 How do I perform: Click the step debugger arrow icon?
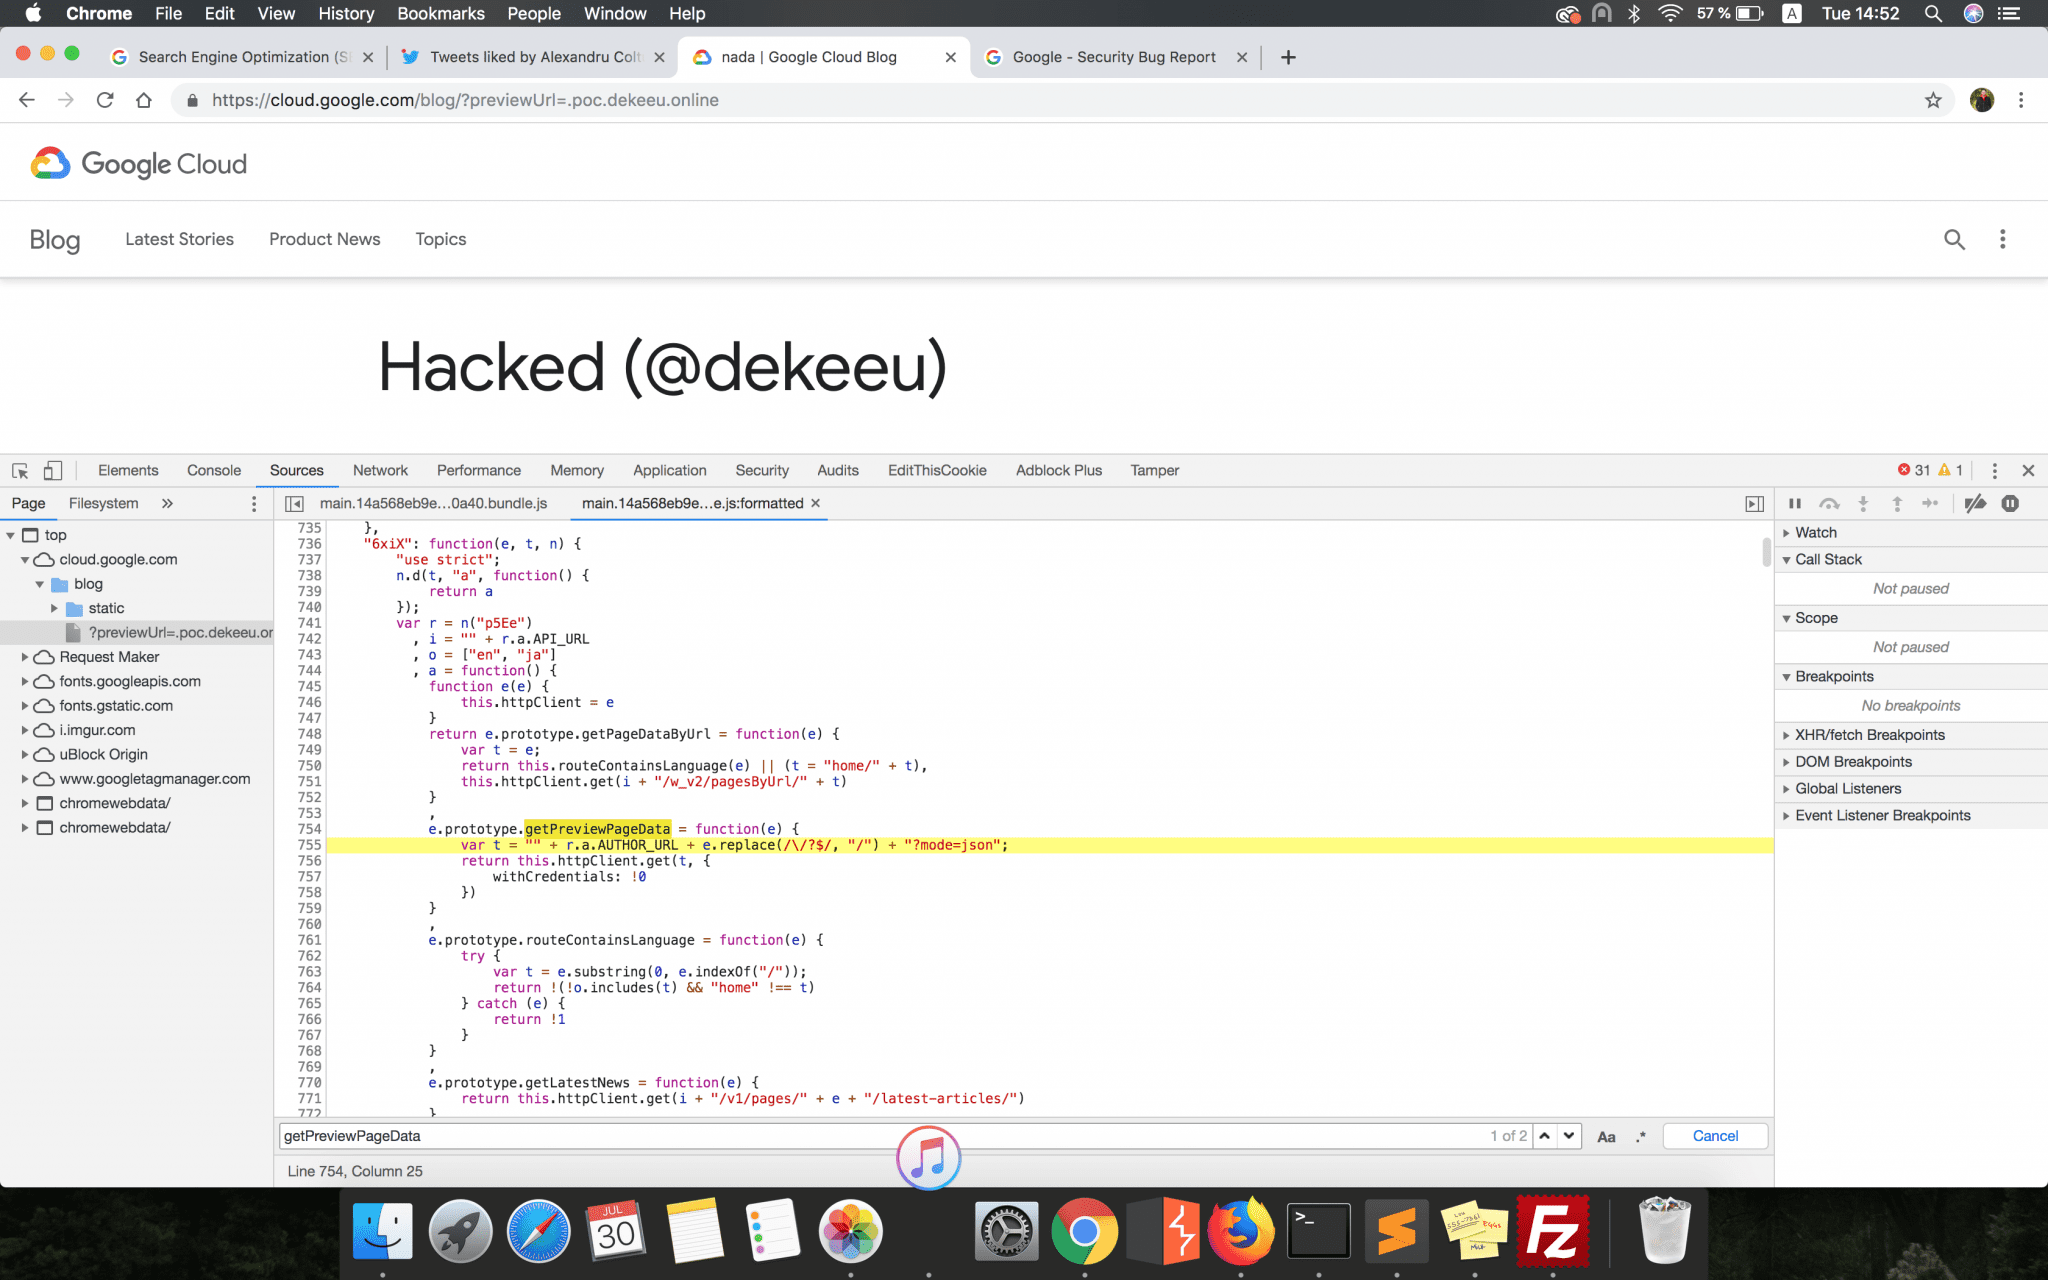point(1930,503)
